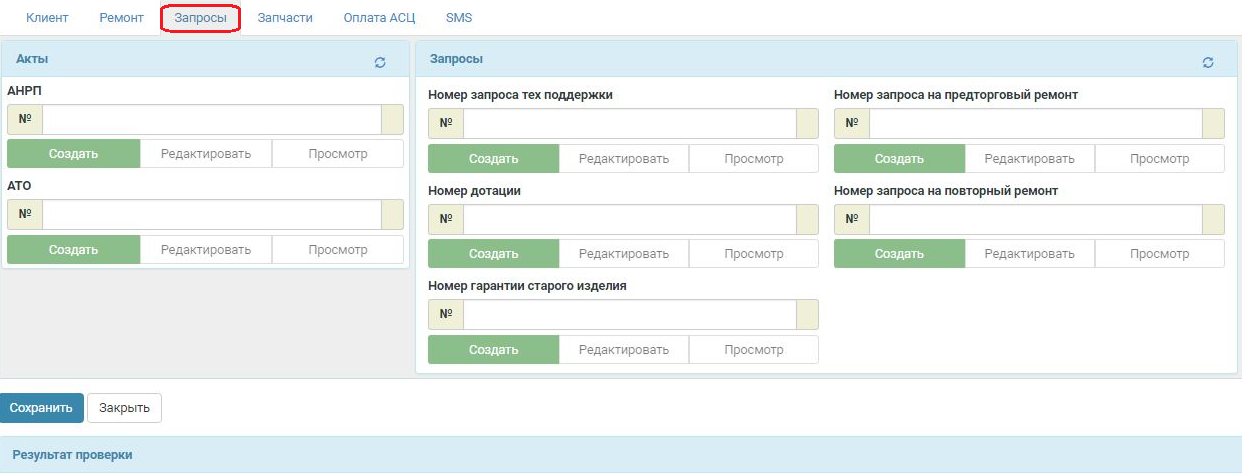
Task: Switch to the Ремонт tab
Action: (121, 18)
